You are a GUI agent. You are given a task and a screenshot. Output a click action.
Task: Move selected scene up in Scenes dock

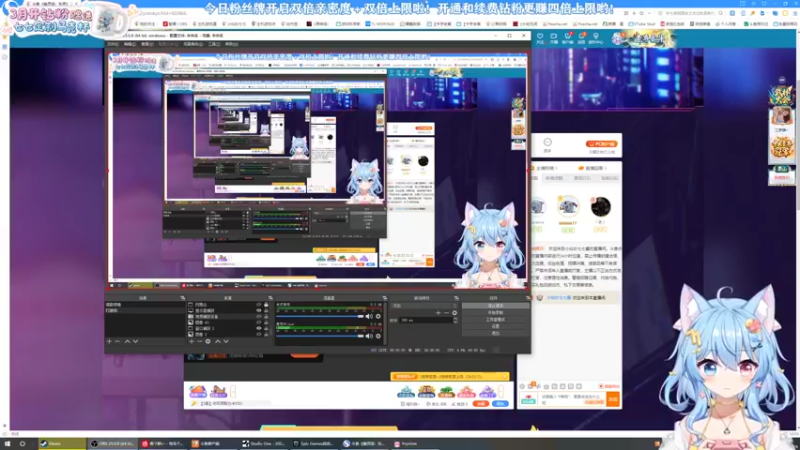127,341
